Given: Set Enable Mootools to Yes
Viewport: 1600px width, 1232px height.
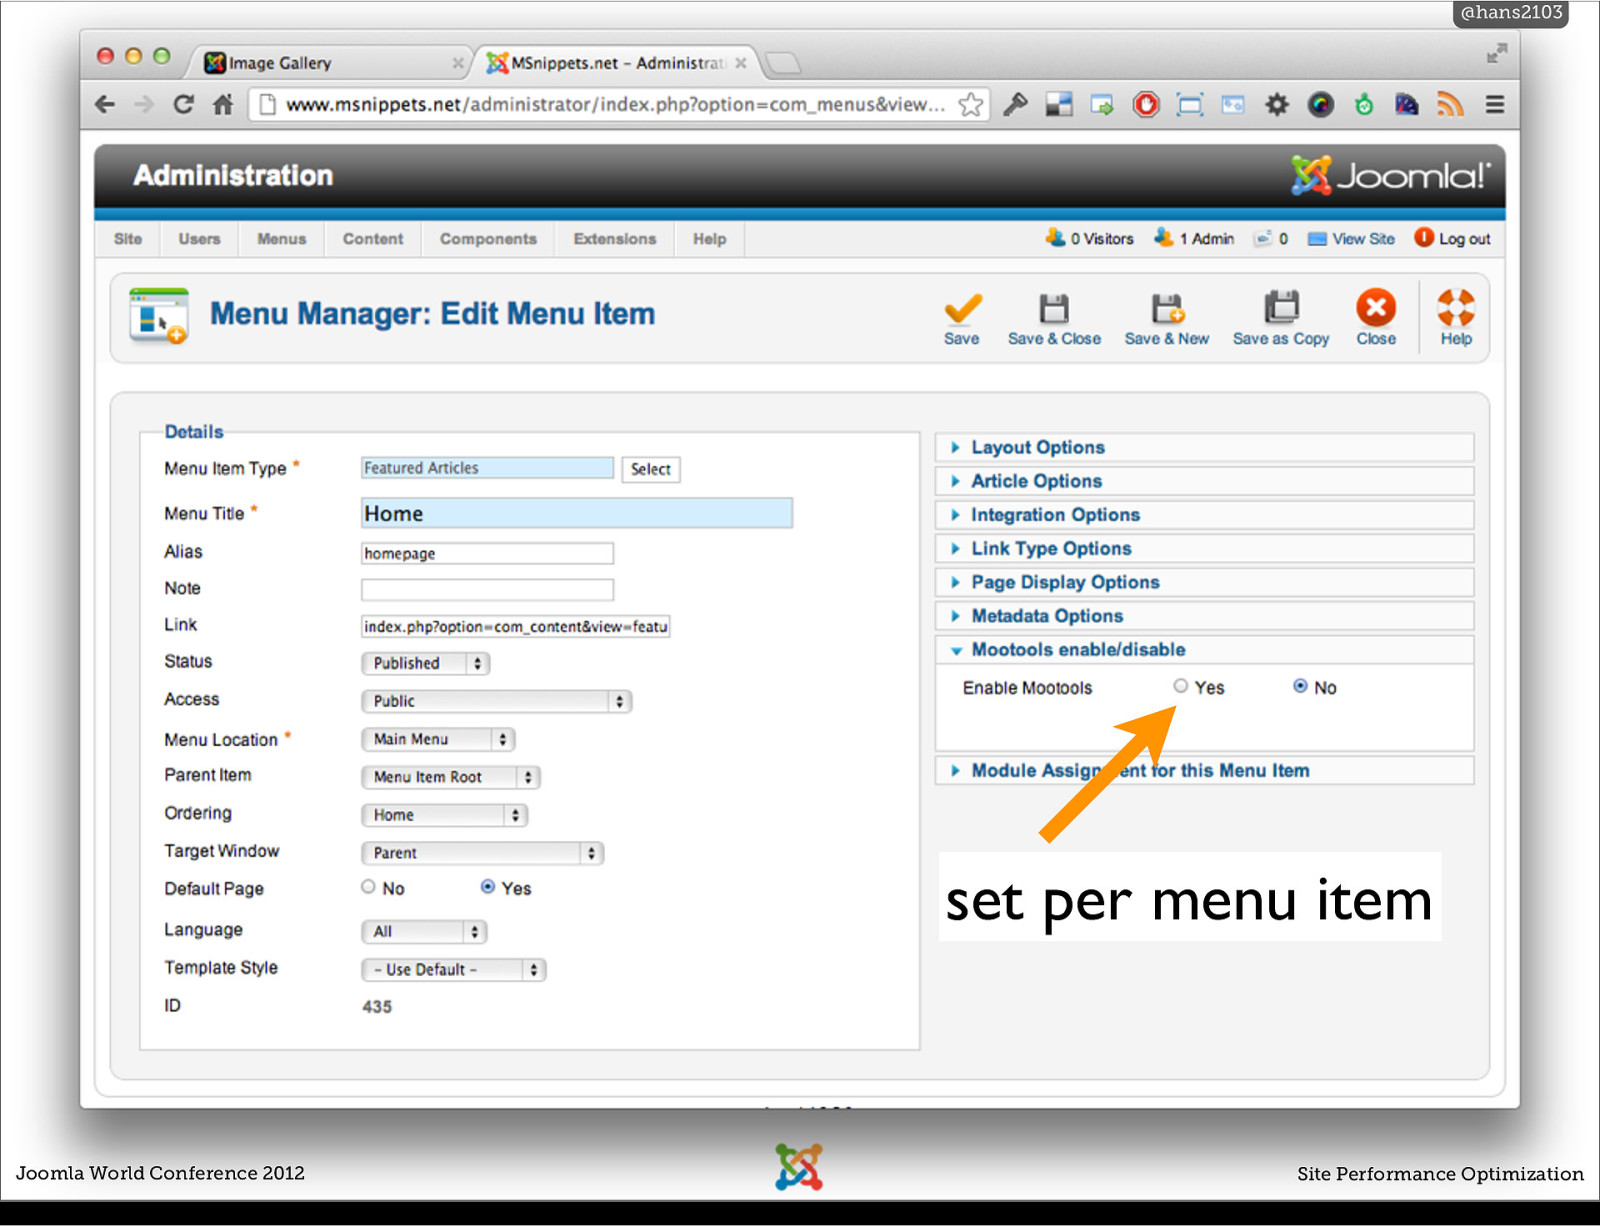Looking at the screenshot, I should point(1181,686).
